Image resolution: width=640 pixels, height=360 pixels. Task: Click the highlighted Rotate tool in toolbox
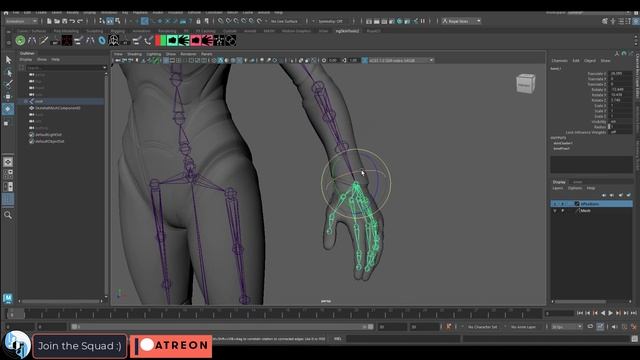click(x=8, y=109)
